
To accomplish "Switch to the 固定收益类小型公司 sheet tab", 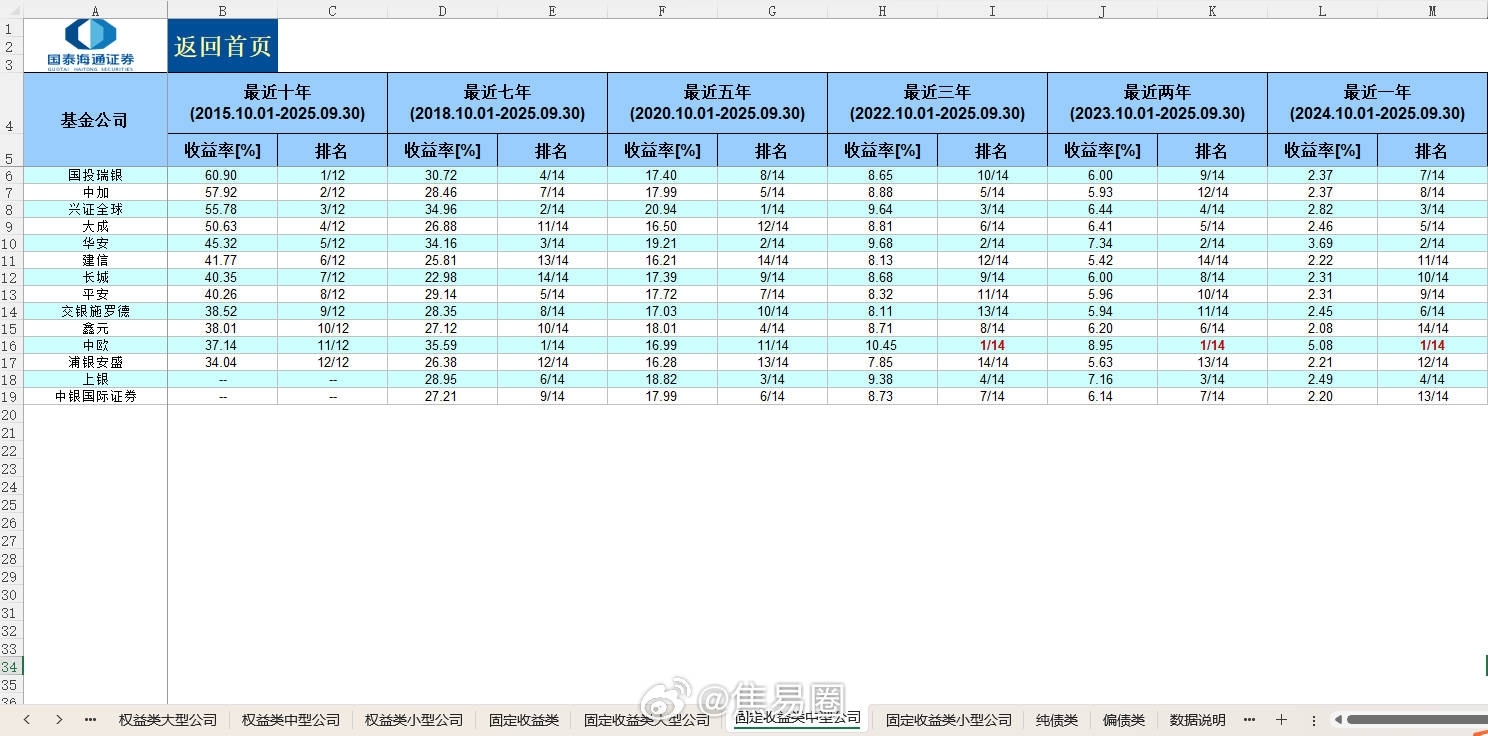I will pyautogui.click(x=949, y=719).
